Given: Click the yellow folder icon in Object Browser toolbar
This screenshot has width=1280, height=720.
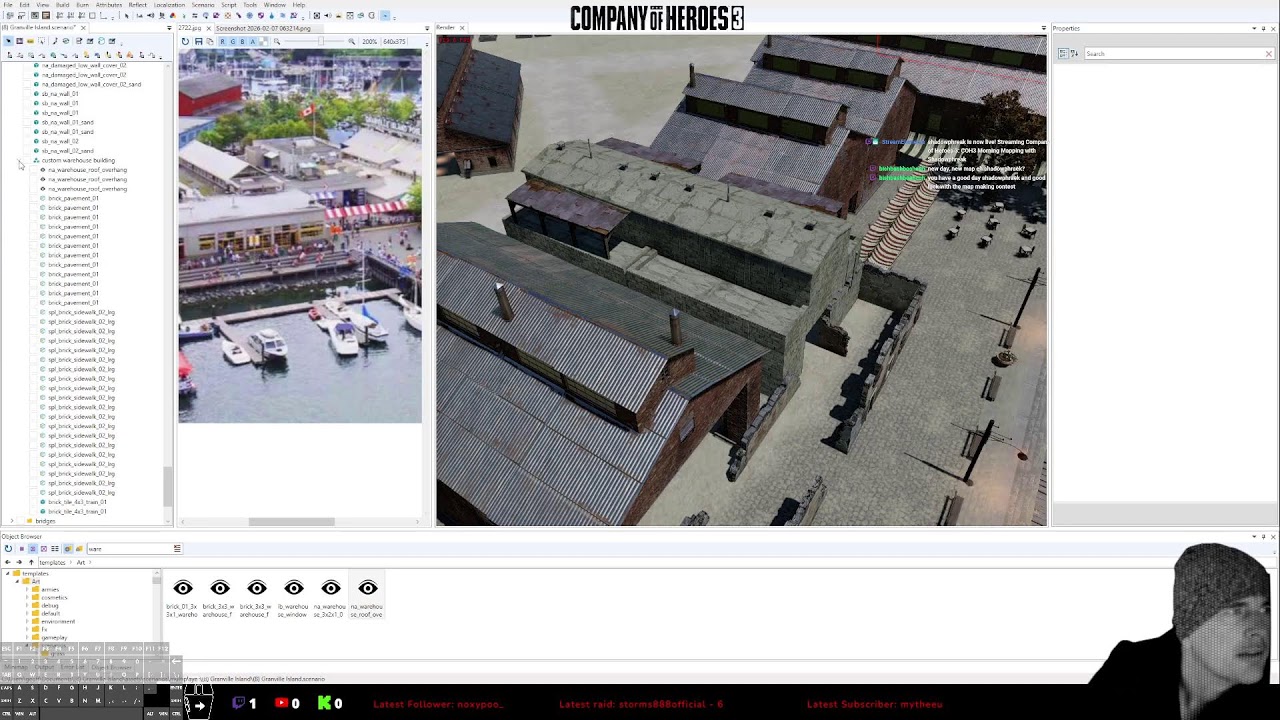Looking at the screenshot, I should (79, 549).
